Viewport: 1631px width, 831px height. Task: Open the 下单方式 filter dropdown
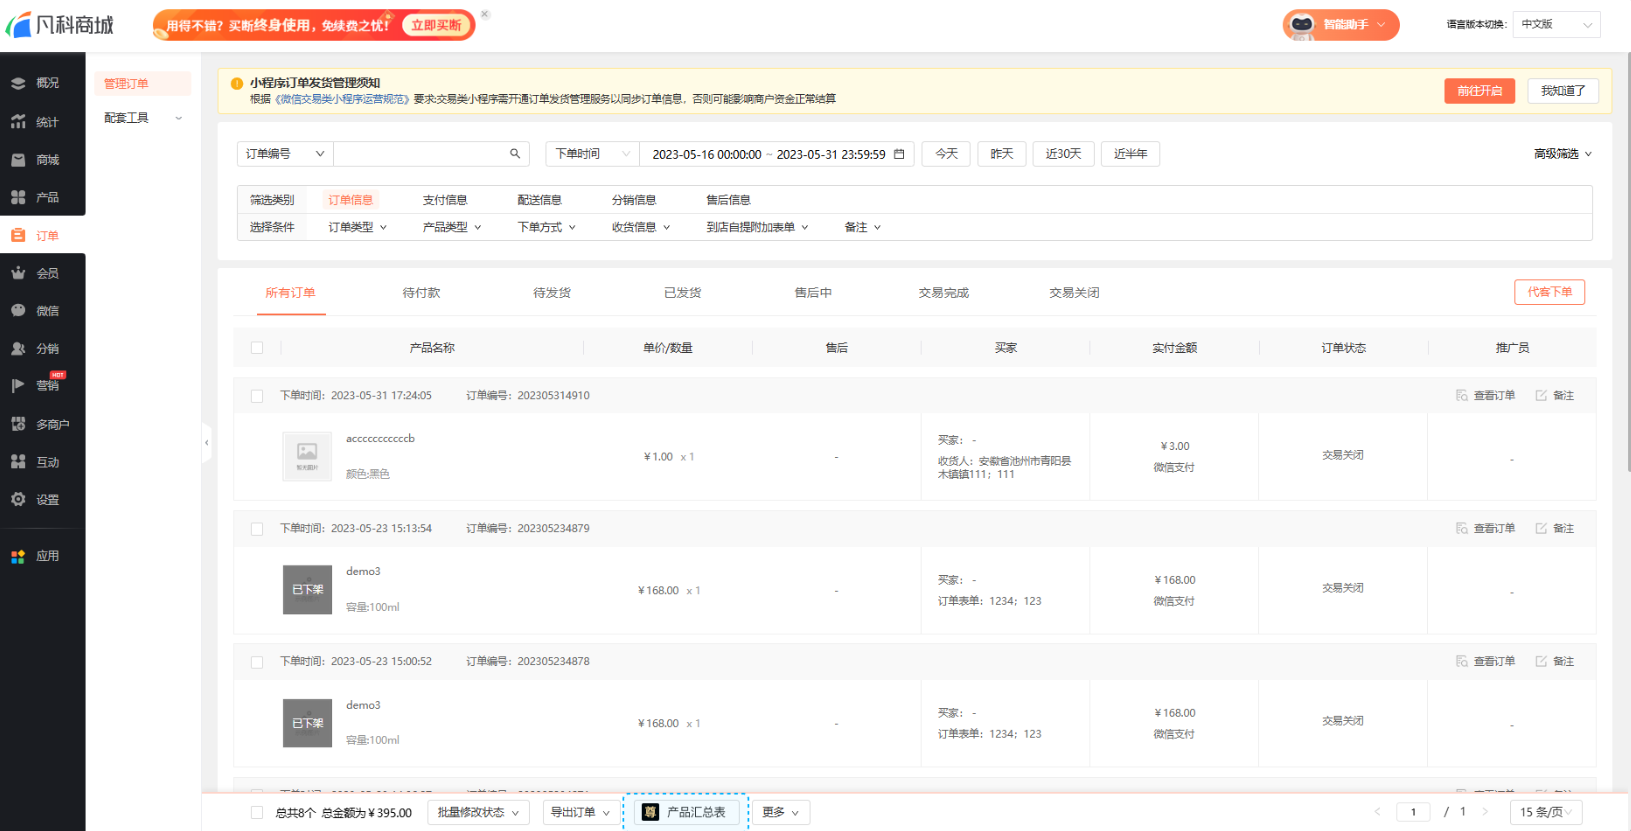click(x=546, y=227)
